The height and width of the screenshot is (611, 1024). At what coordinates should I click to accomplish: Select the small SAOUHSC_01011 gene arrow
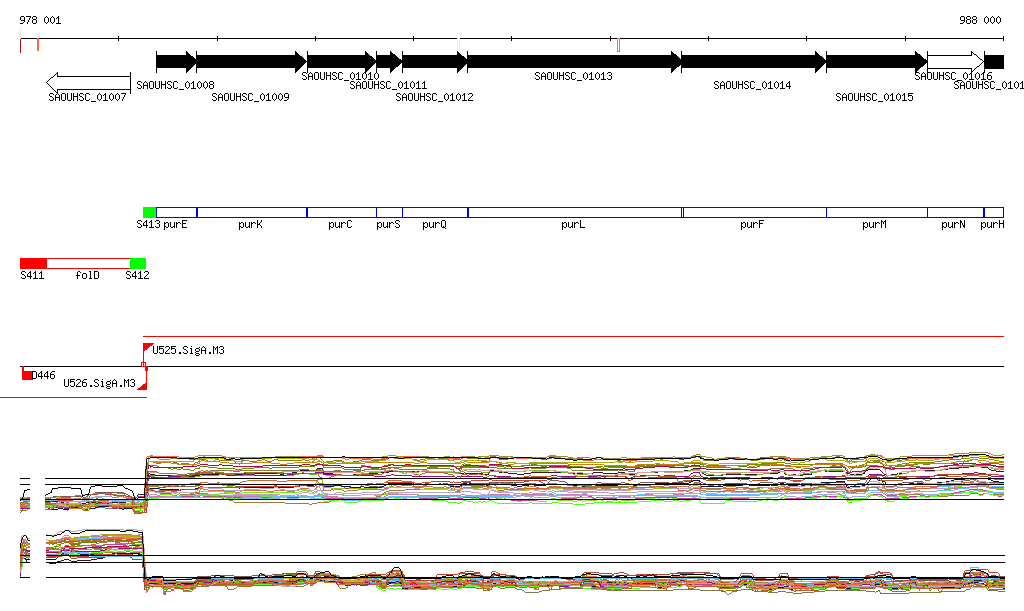tap(388, 62)
